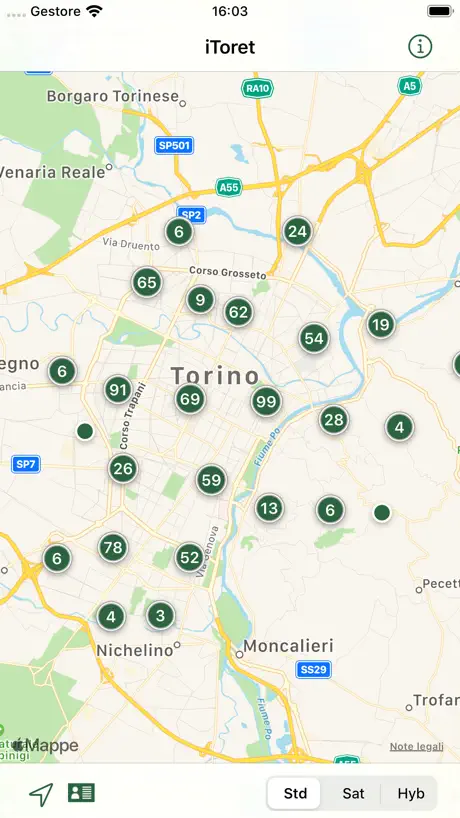Select the cluster marker numbered 91
The height and width of the screenshot is (818, 460).
118,390
